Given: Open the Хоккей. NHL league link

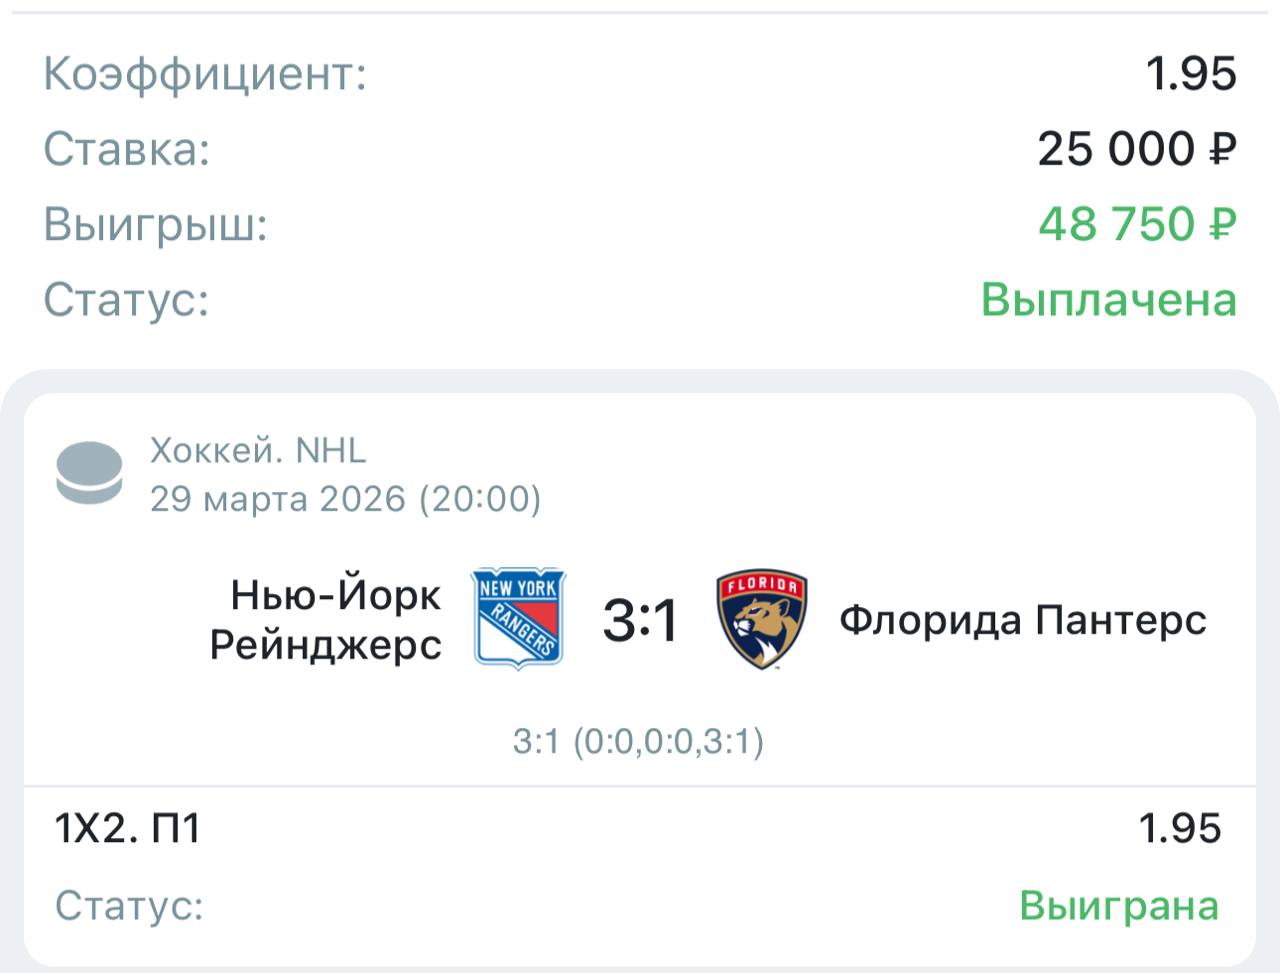Looking at the screenshot, I should tap(258, 451).
